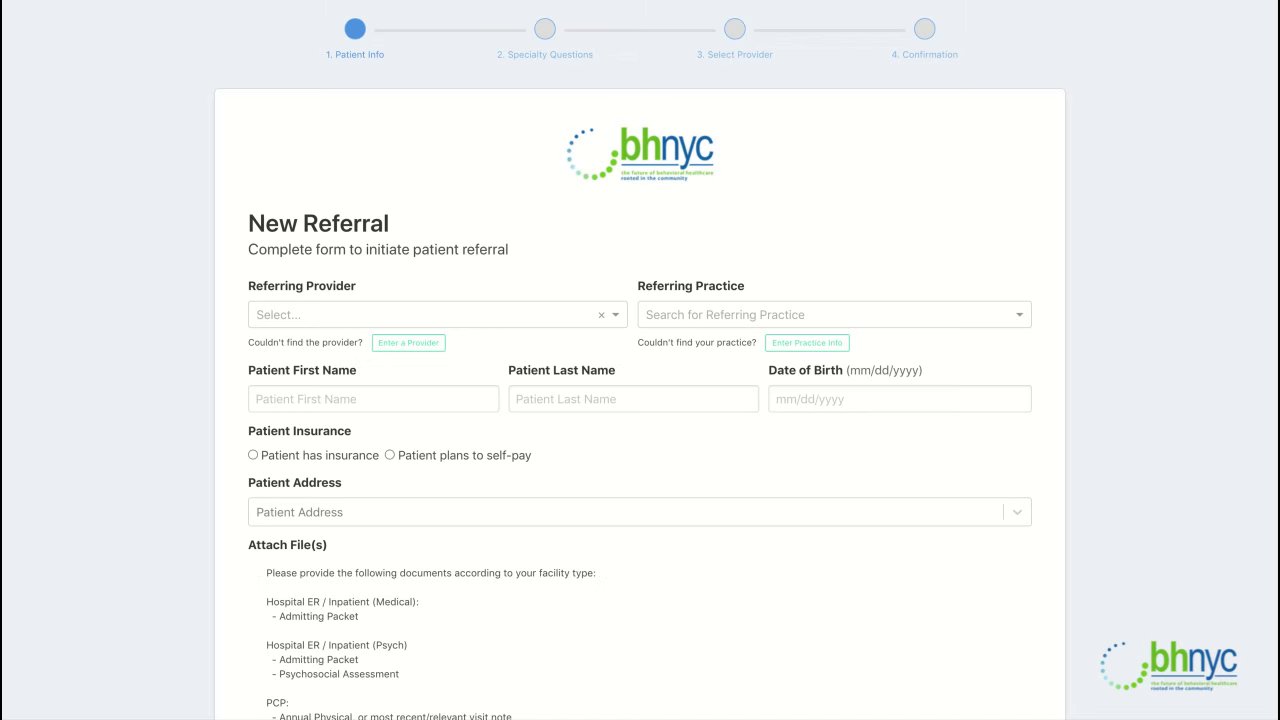Expand the Patient Address chevron
The height and width of the screenshot is (720, 1280).
1017,512
